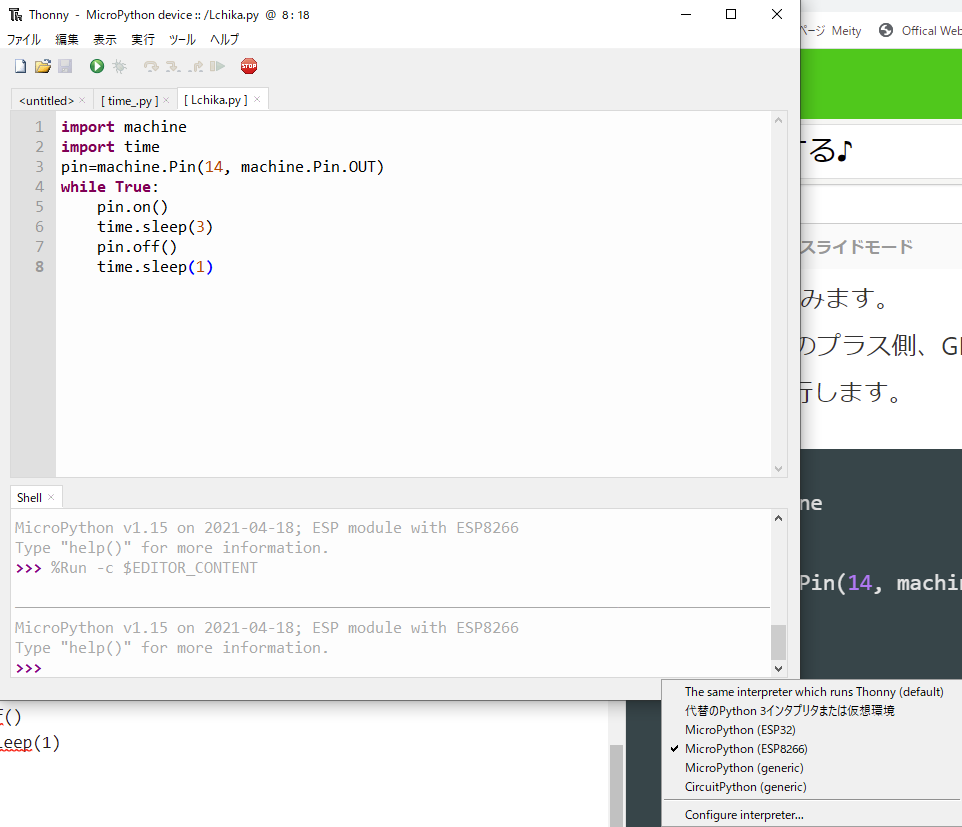Screen dimensions: 962x827
Task: Click the Resume debug icon
Action: [x=217, y=66]
